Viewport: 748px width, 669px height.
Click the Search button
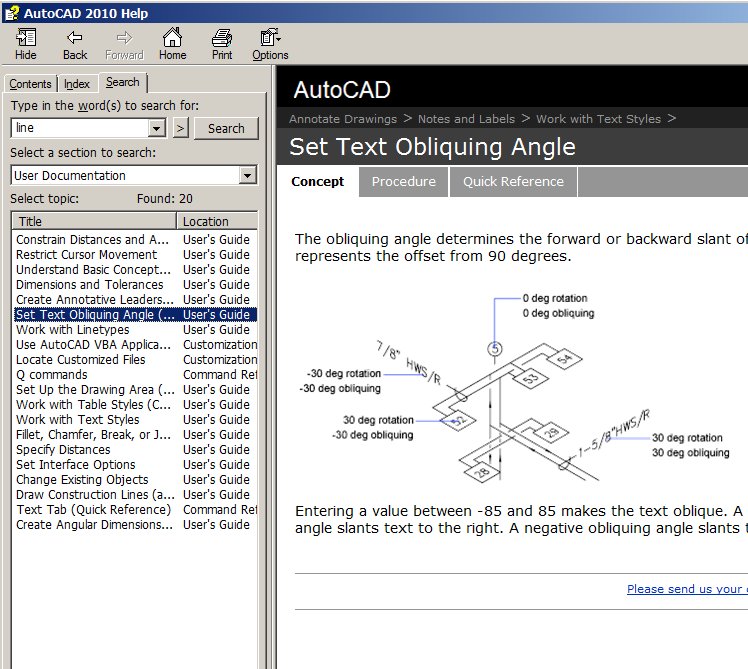[x=226, y=128]
